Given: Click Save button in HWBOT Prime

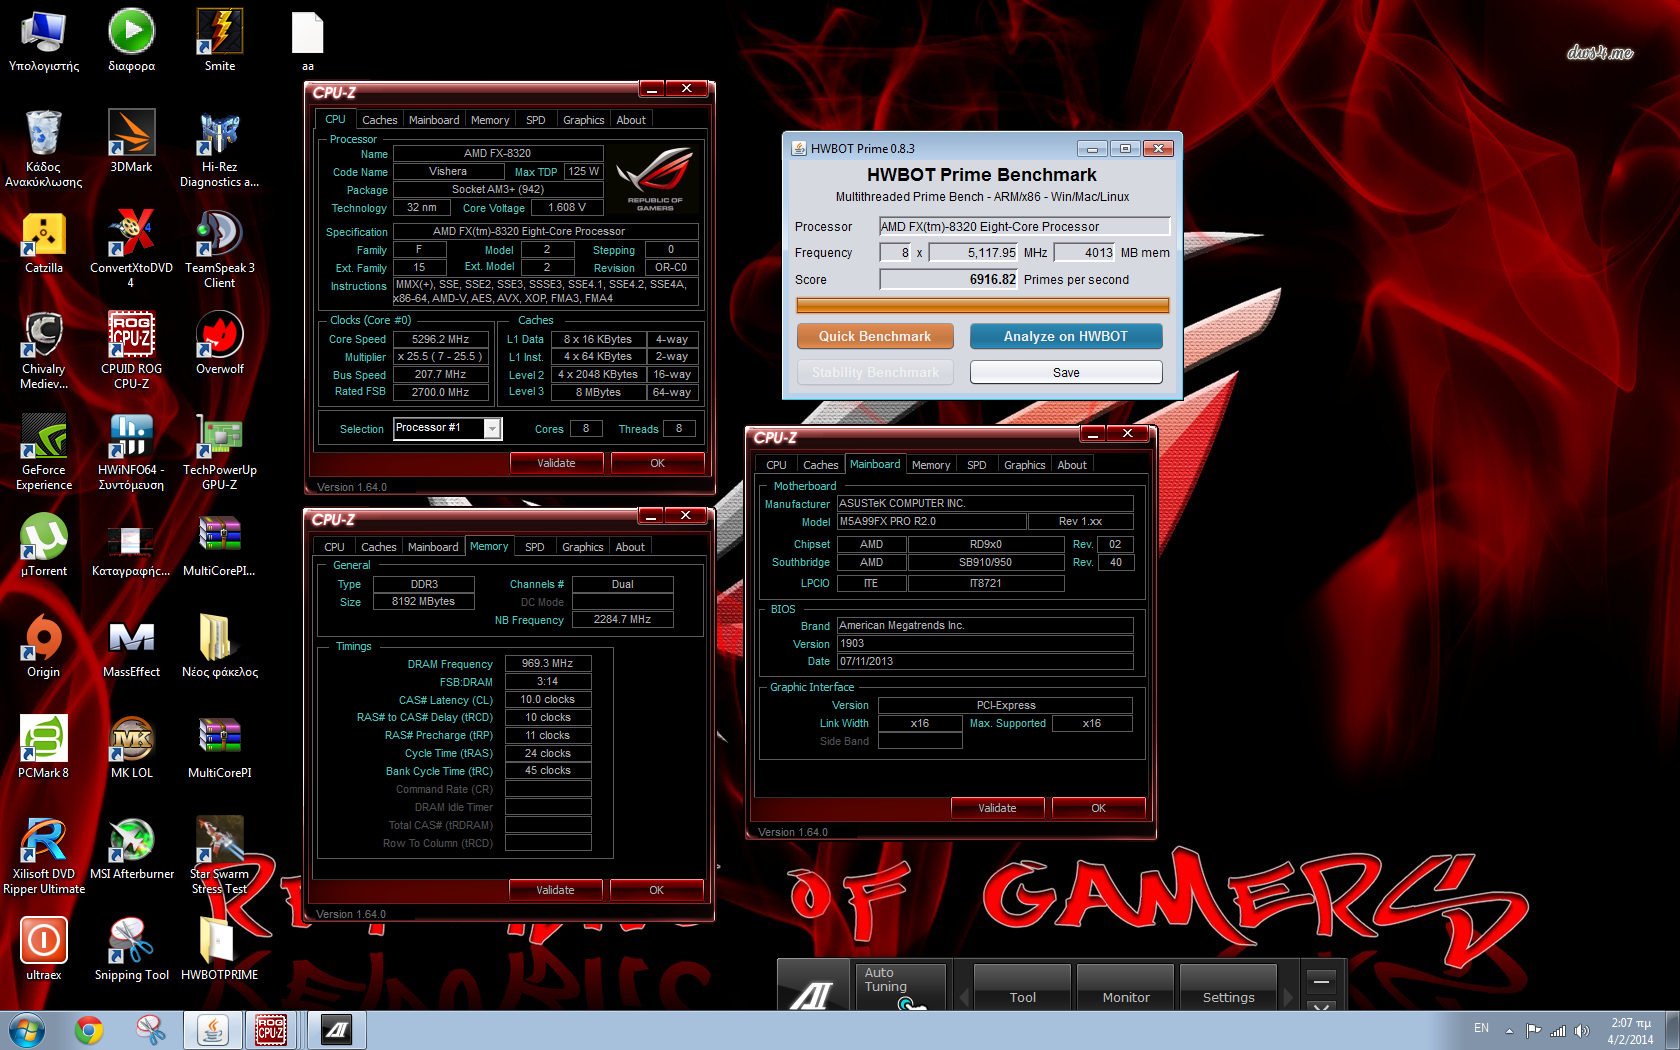Looking at the screenshot, I should click(x=1066, y=372).
